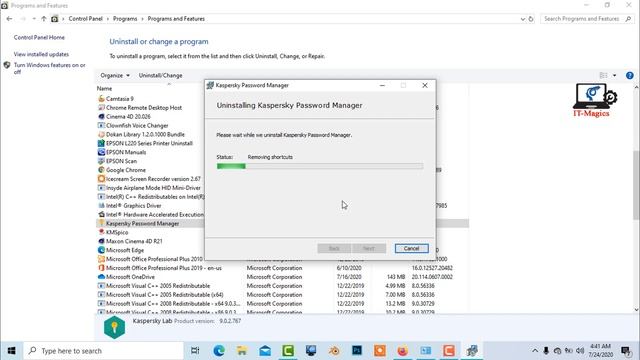The image size is (640, 360).
Task: Click the Up one level arrow
Action: pyautogui.click(x=44, y=19)
